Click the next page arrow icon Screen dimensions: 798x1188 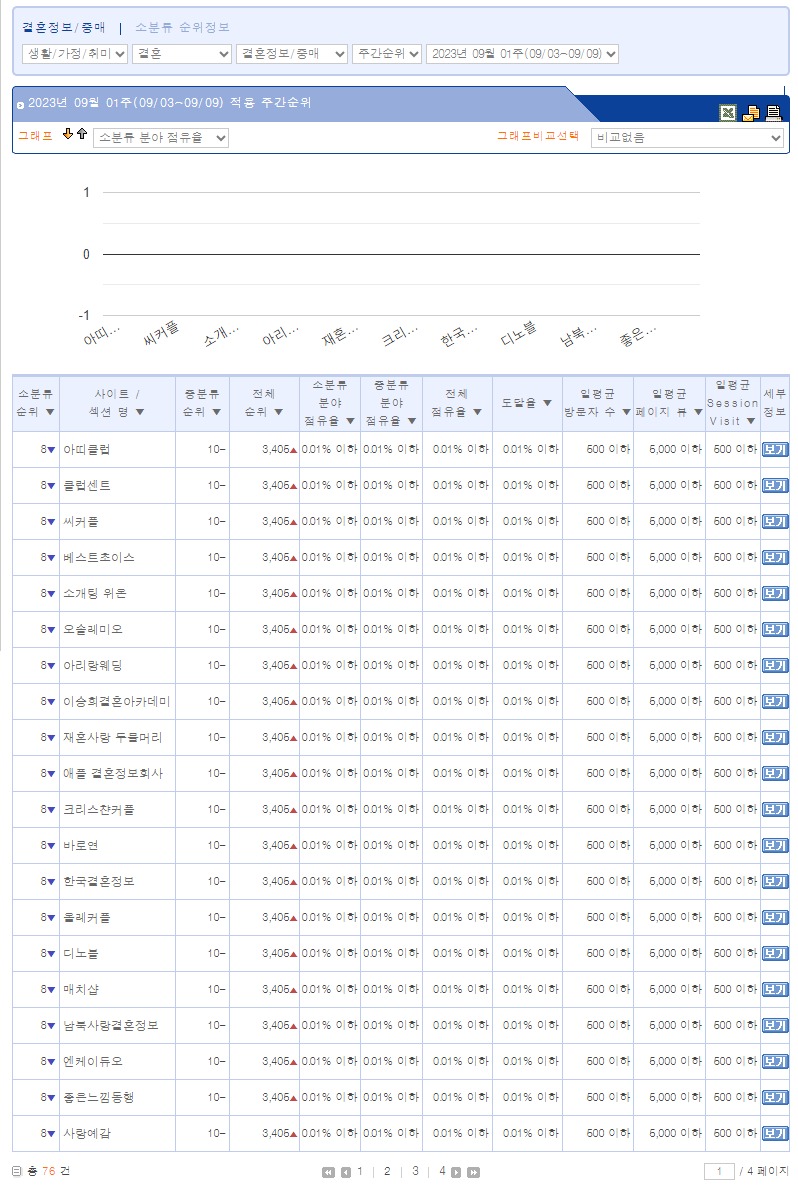(456, 1172)
